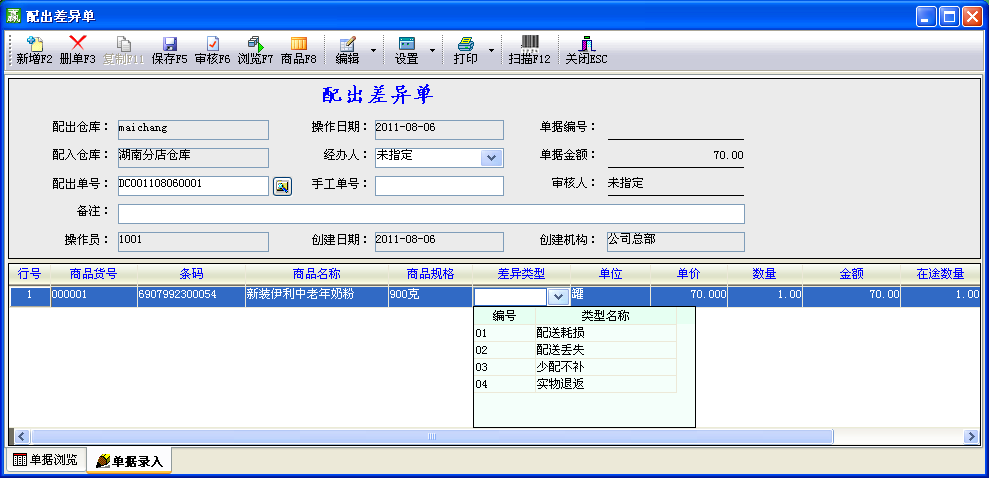The width and height of the screenshot is (989, 478).
Task: Click the 行号 column header
Action: pyautogui.click(x=30, y=274)
